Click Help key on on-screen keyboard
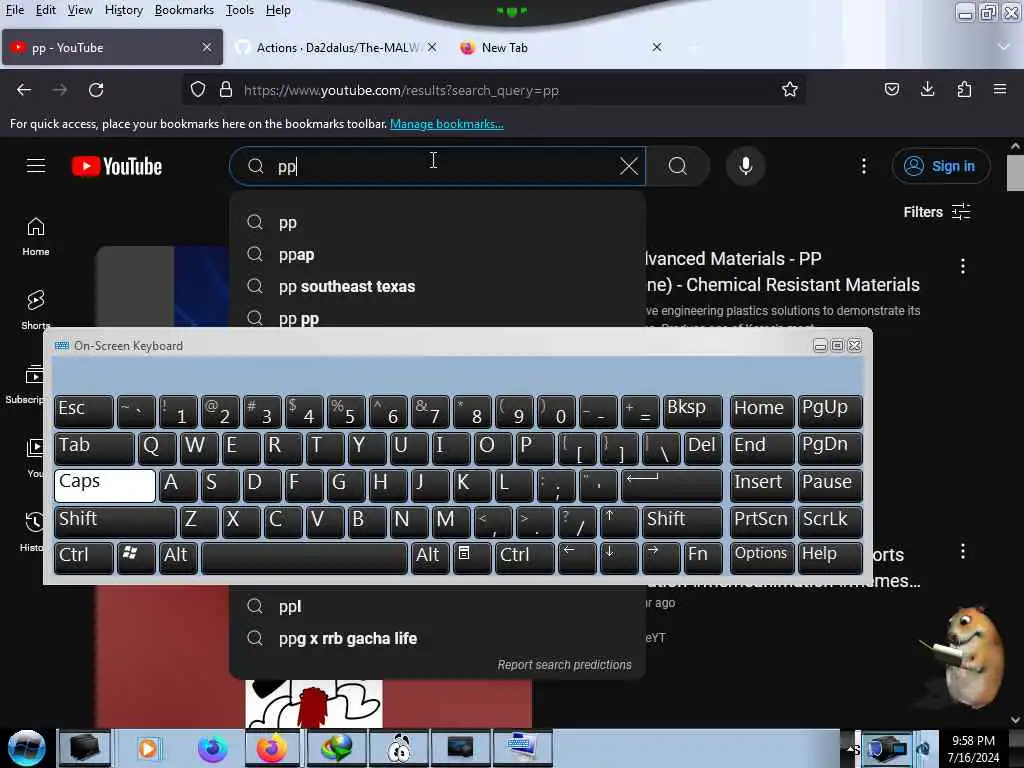1024x768 pixels. (x=830, y=557)
